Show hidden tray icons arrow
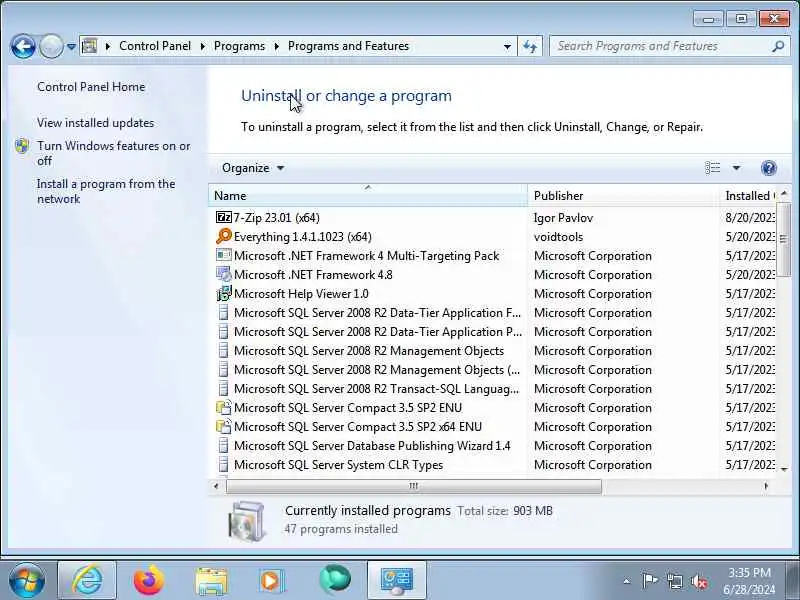This screenshot has width=800, height=600. point(627,581)
